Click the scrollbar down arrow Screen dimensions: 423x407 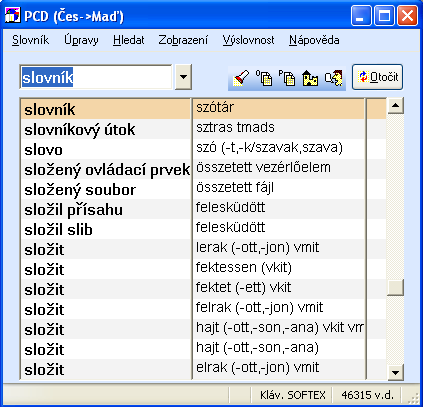tap(395, 372)
